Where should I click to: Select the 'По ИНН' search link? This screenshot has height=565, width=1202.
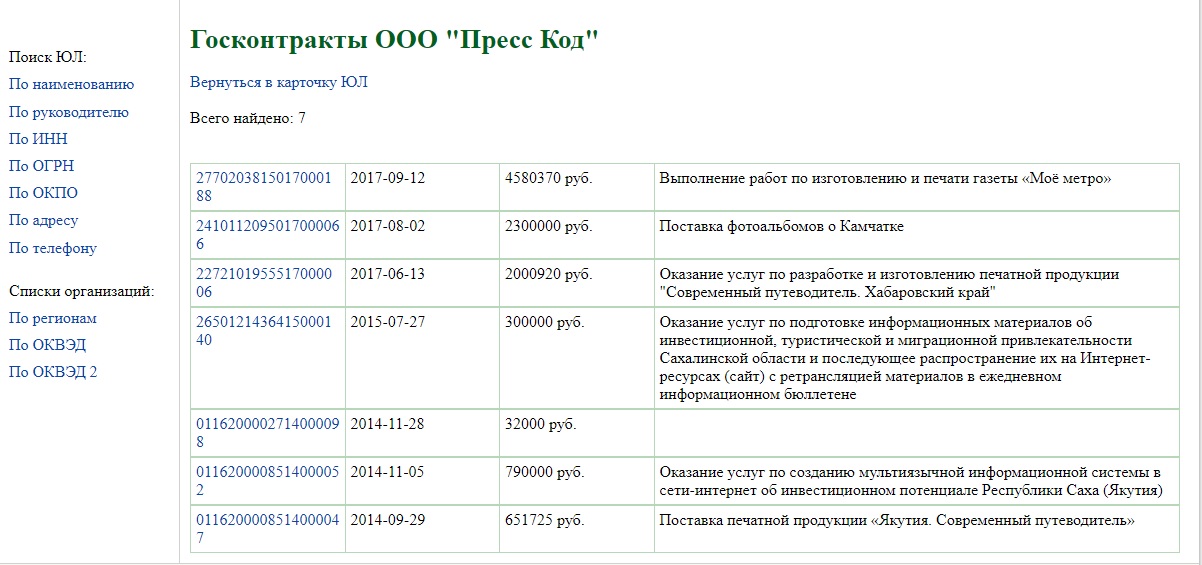[x=38, y=140]
